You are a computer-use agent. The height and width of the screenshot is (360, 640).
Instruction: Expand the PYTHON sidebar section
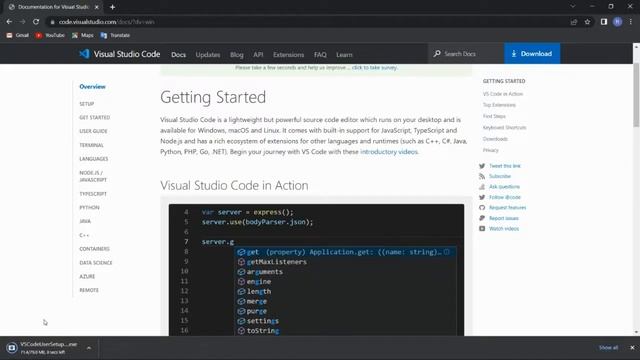click(x=89, y=207)
